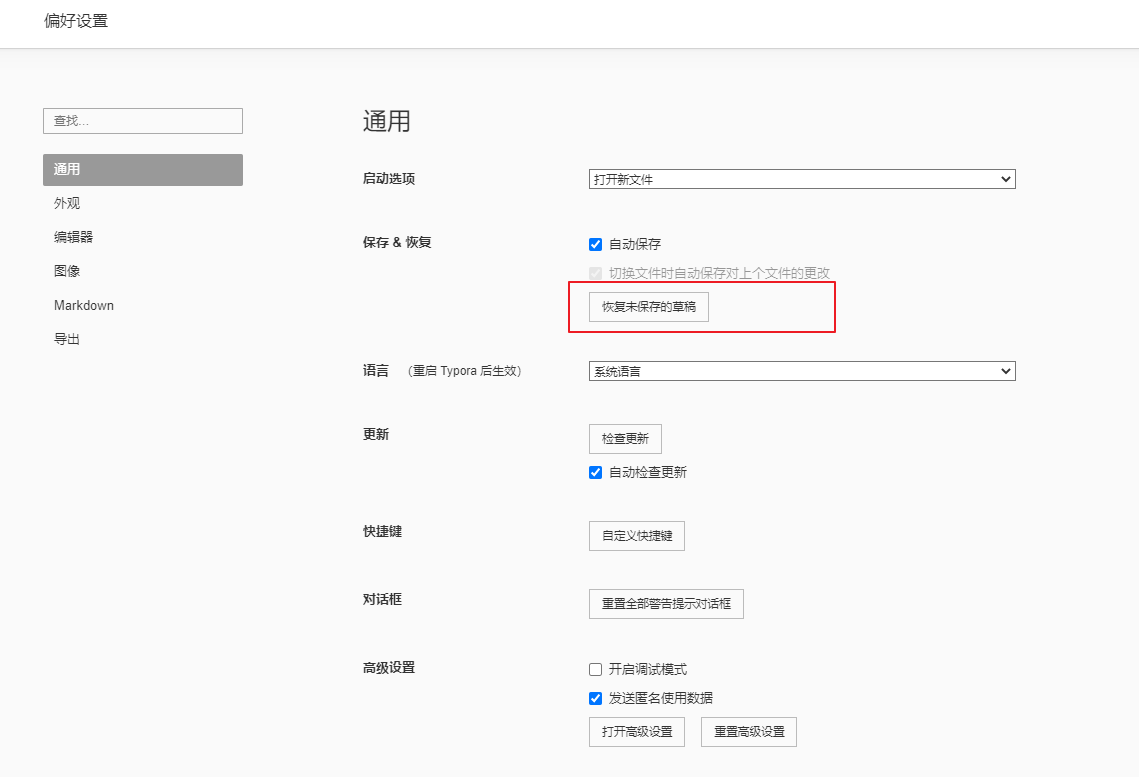Open the 编辑器 preferences page
The image size is (1139, 777).
pyautogui.click(x=72, y=237)
